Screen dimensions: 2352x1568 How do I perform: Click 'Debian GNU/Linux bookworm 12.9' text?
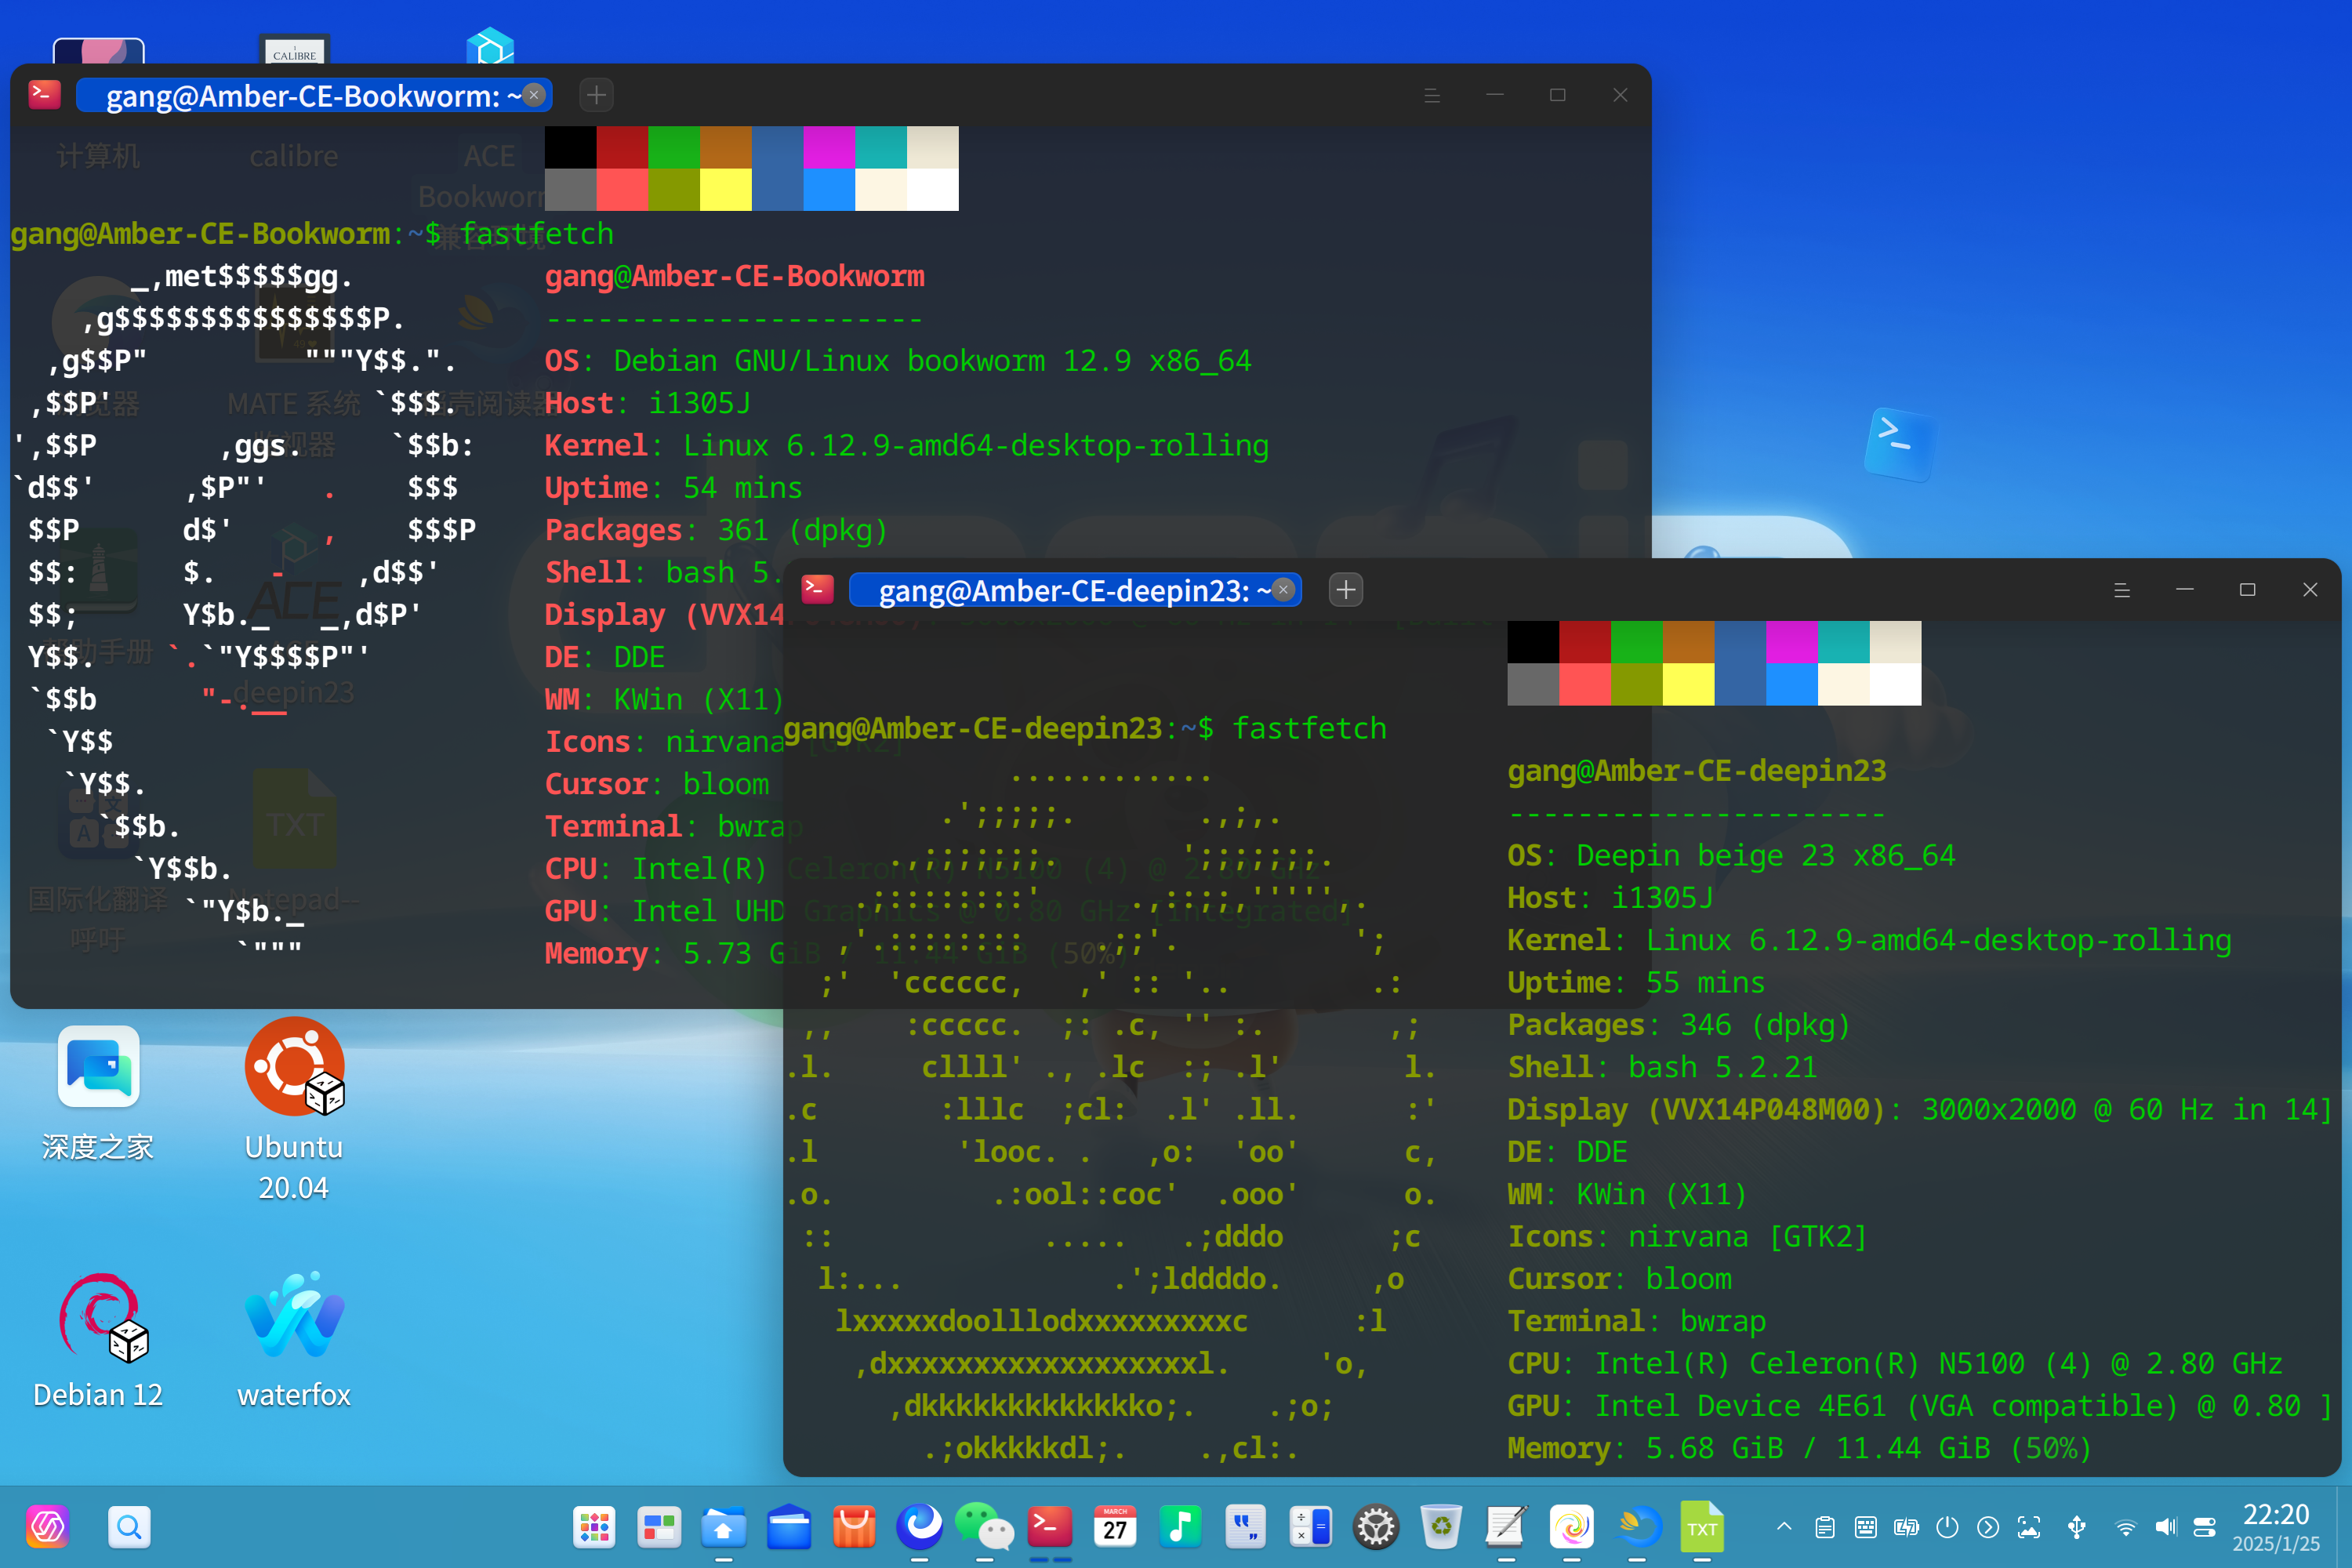(x=872, y=360)
